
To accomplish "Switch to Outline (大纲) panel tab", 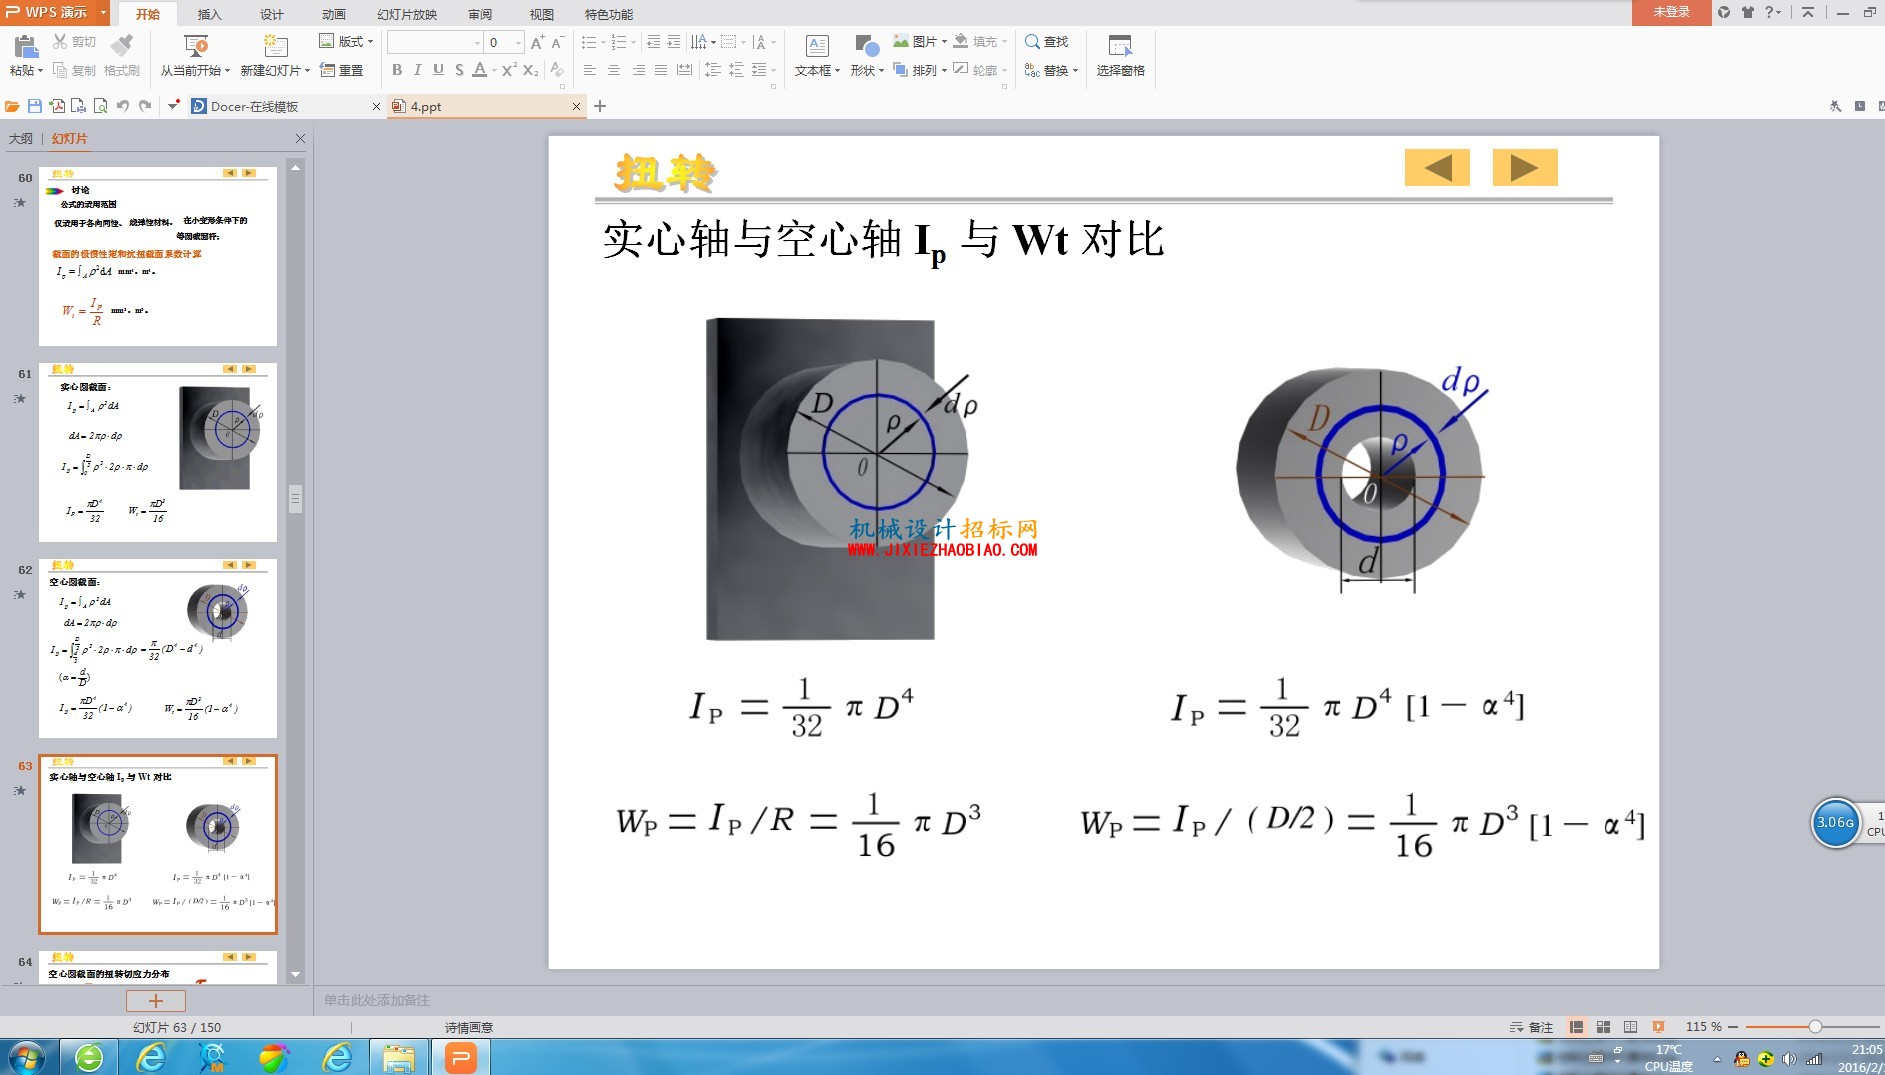I will [x=20, y=138].
